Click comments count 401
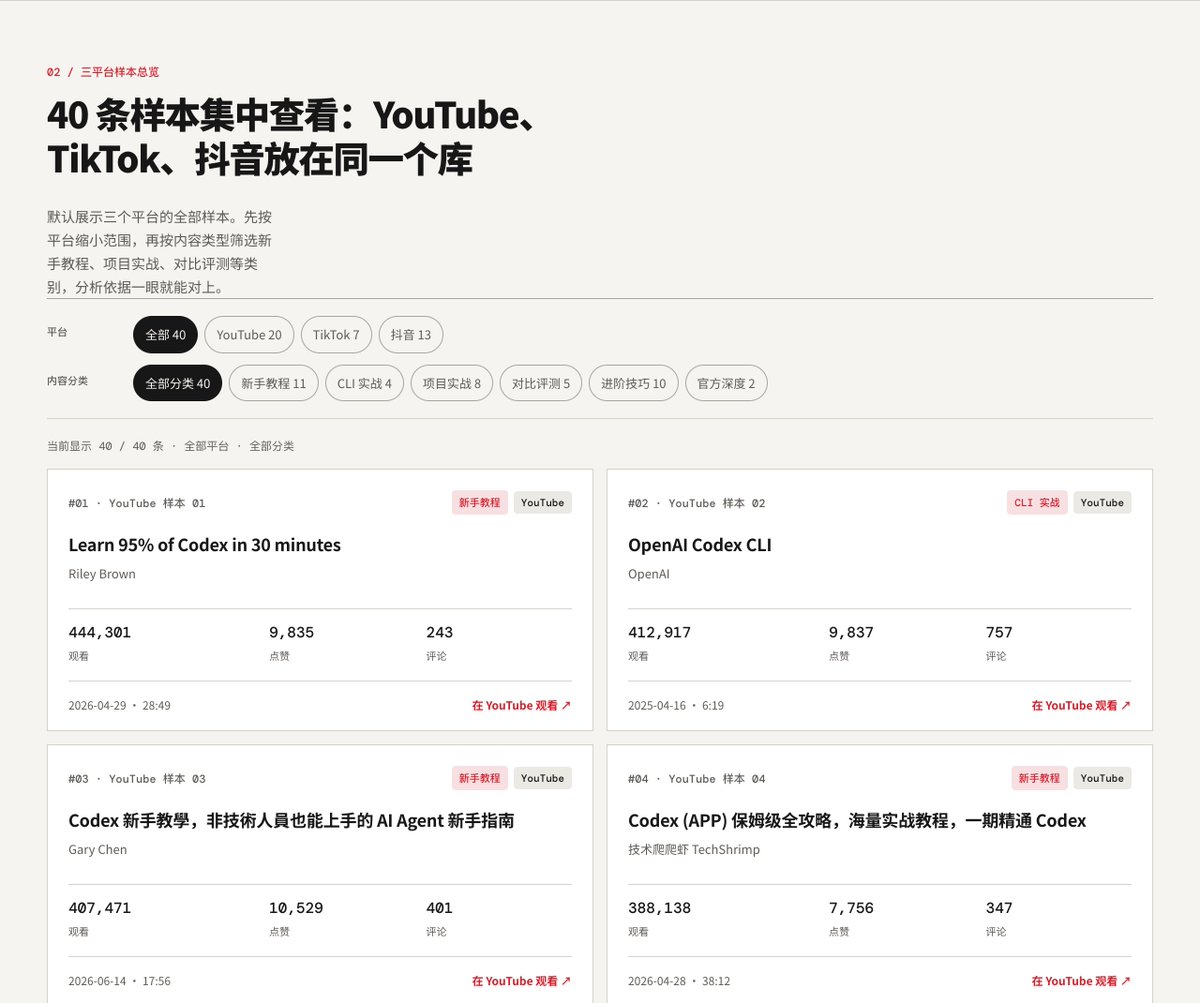Image resolution: width=1200 pixels, height=1003 pixels. pos(440,908)
